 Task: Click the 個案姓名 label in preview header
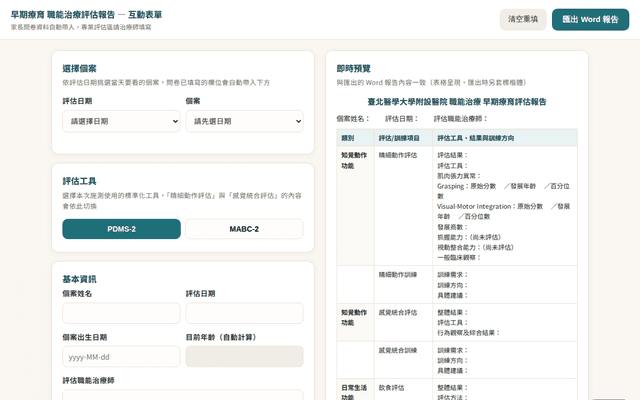353,119
